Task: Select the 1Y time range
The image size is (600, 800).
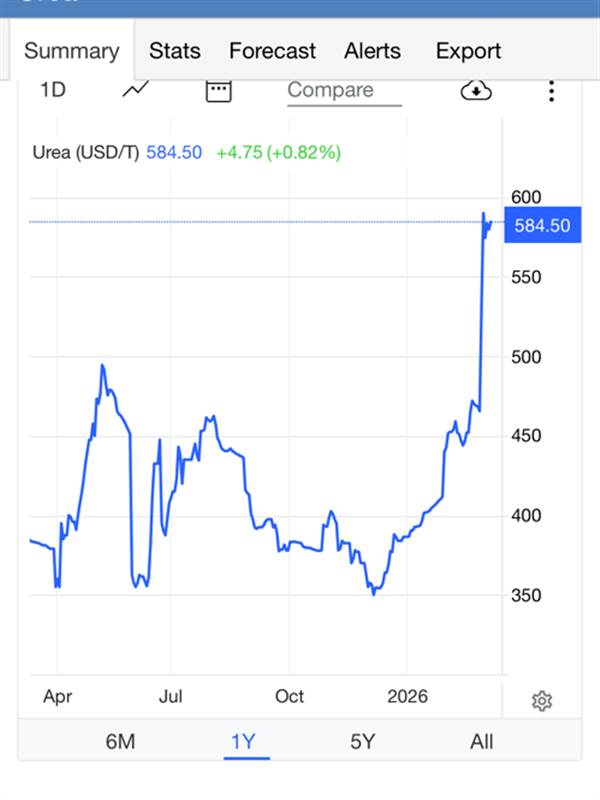Action: pos(243,741)
